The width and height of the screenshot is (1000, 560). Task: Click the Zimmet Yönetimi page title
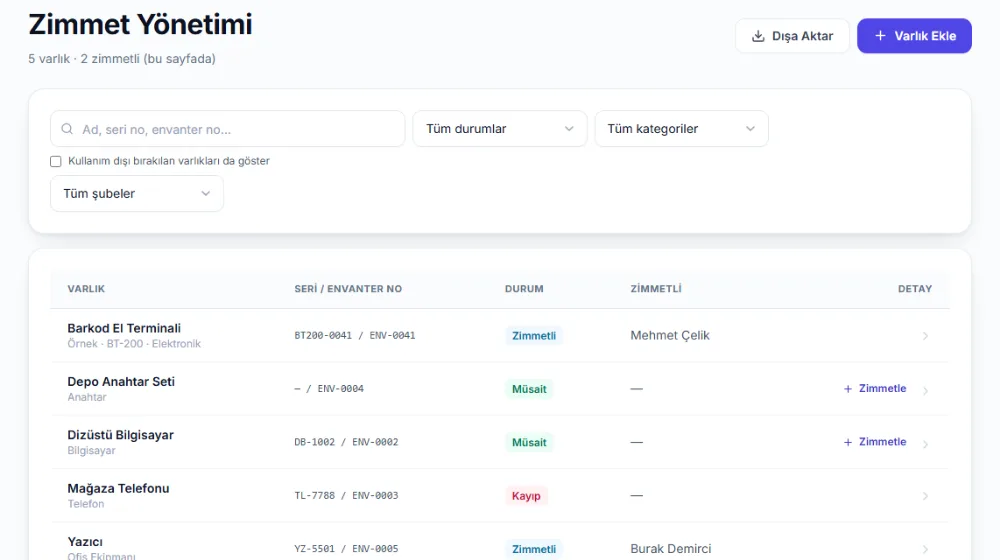140,25
